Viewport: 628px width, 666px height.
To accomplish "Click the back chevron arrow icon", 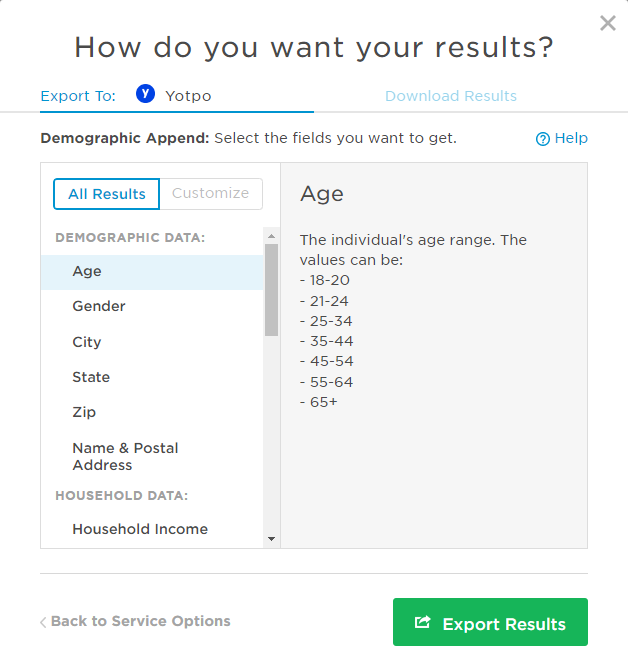I will click(x=43, y=623).
